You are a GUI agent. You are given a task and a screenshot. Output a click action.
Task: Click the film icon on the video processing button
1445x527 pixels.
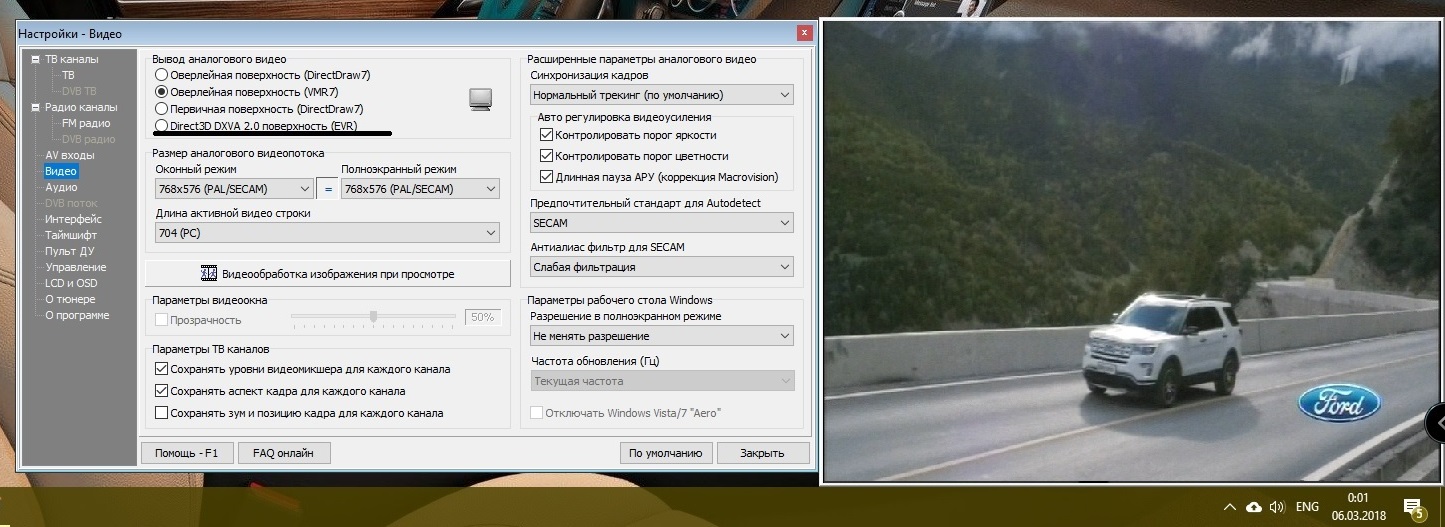tap(209, 273)
